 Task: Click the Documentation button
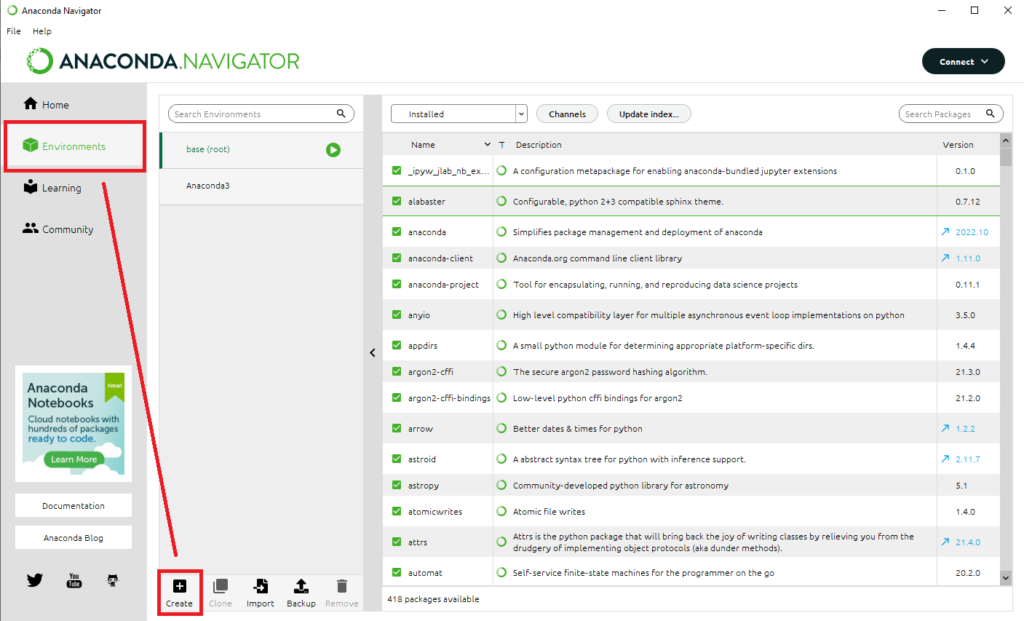tap(73, 505)
